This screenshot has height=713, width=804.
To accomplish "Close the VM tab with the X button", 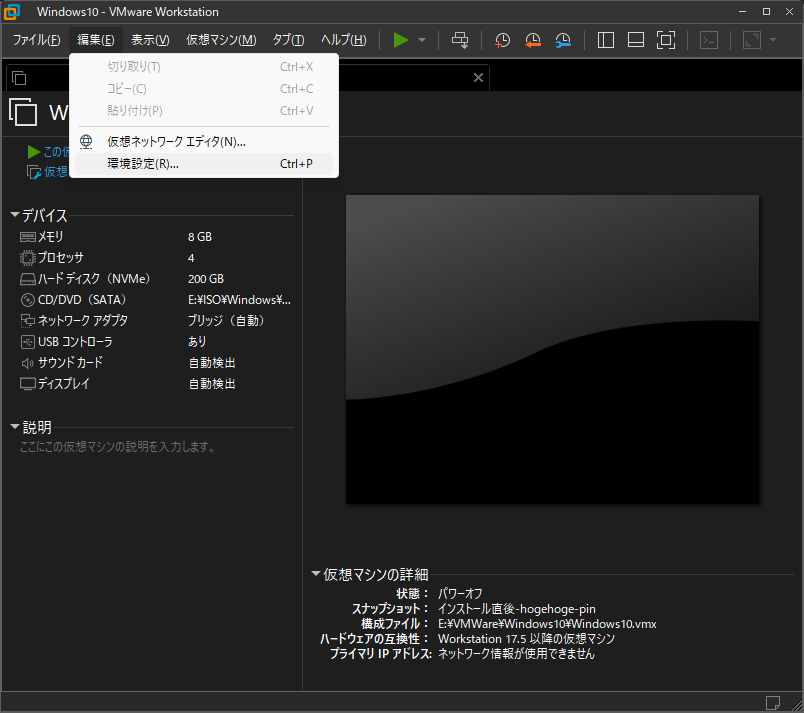I will (478, 77).
